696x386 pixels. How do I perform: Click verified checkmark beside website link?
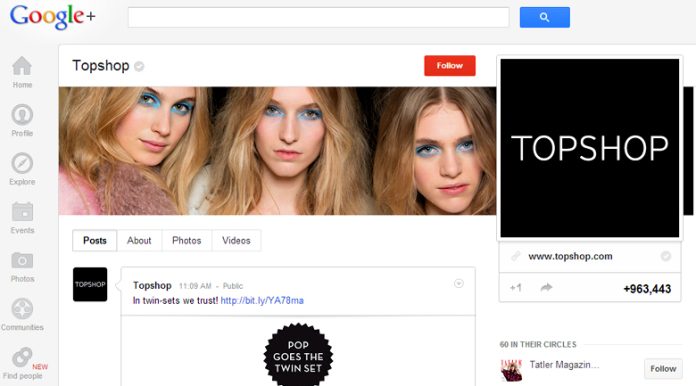(x=665, y=256)
